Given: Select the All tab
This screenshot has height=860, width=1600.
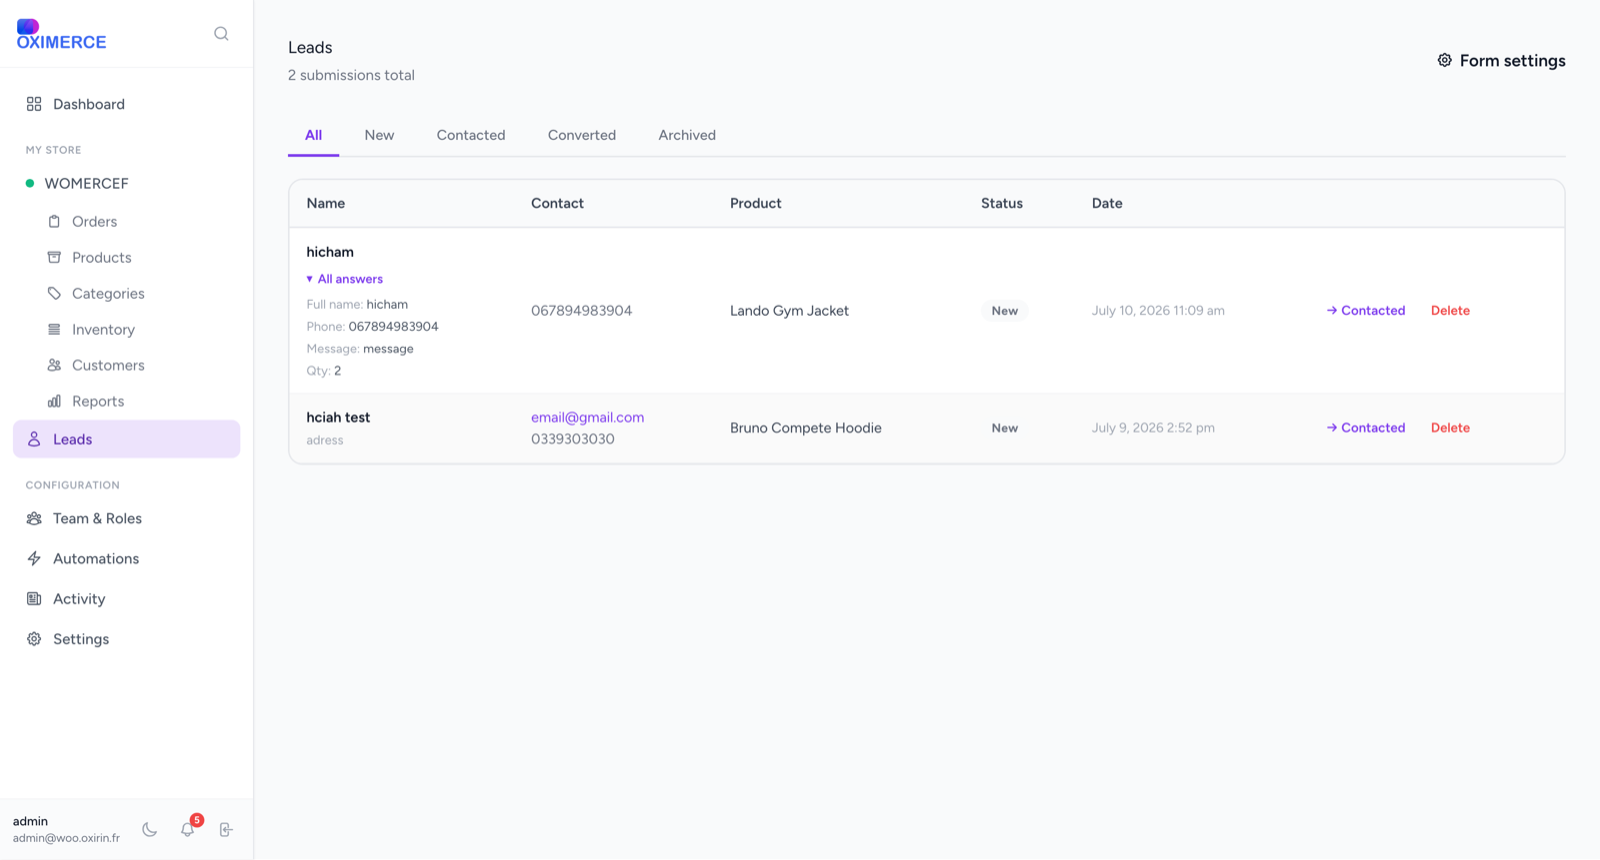Looking at the screenshot, I should tap(313, 135).
